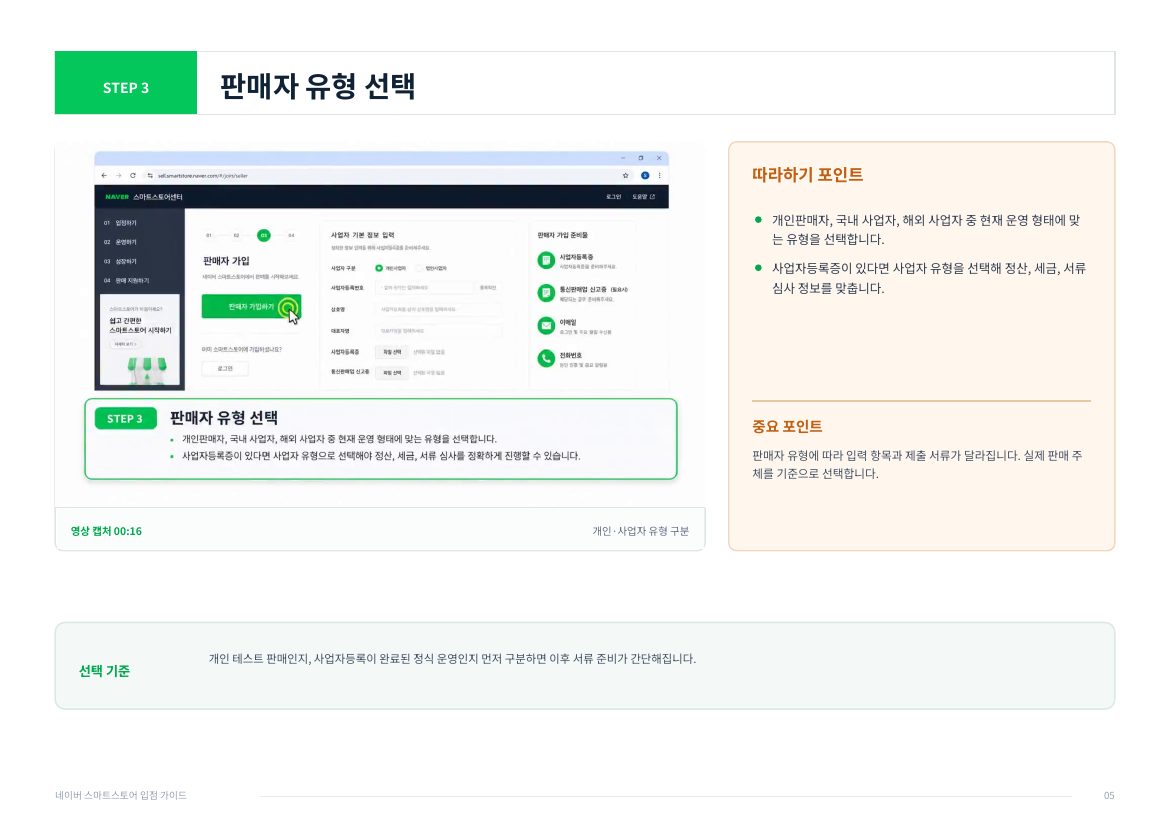
Task: Click the 판매자 가입 준비물 heading
Action: (x=563, y=235)
